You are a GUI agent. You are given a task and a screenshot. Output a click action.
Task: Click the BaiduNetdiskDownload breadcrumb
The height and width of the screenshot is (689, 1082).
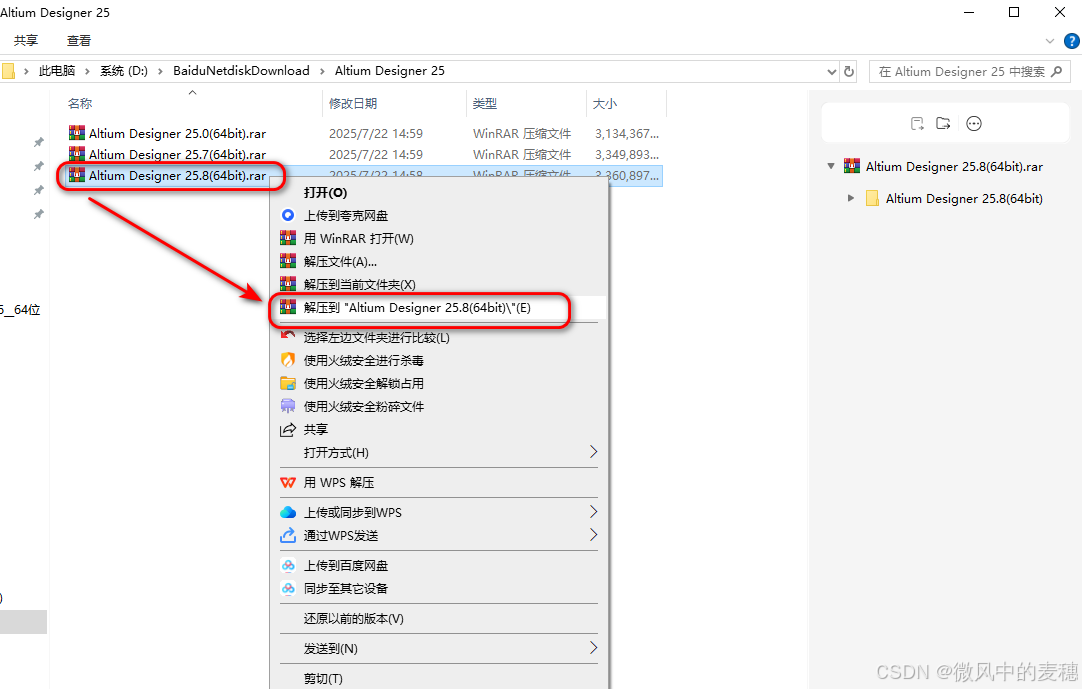coord(241,70)
